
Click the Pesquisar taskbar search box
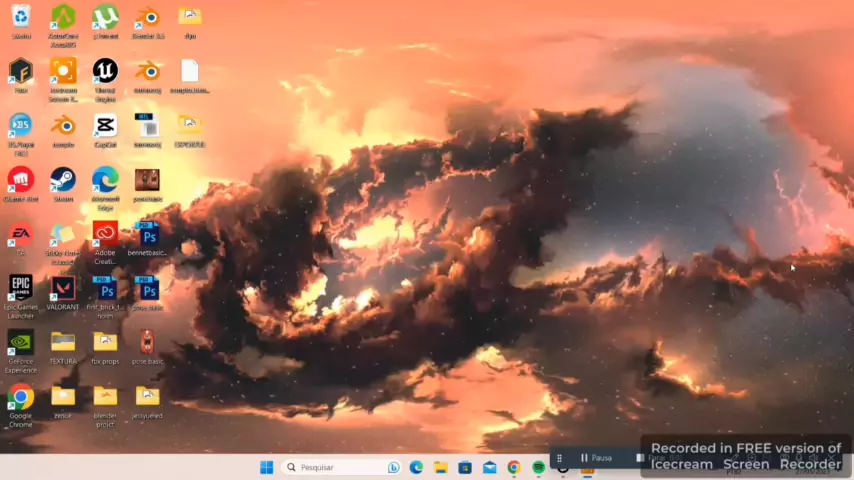(x=341, y=467)
